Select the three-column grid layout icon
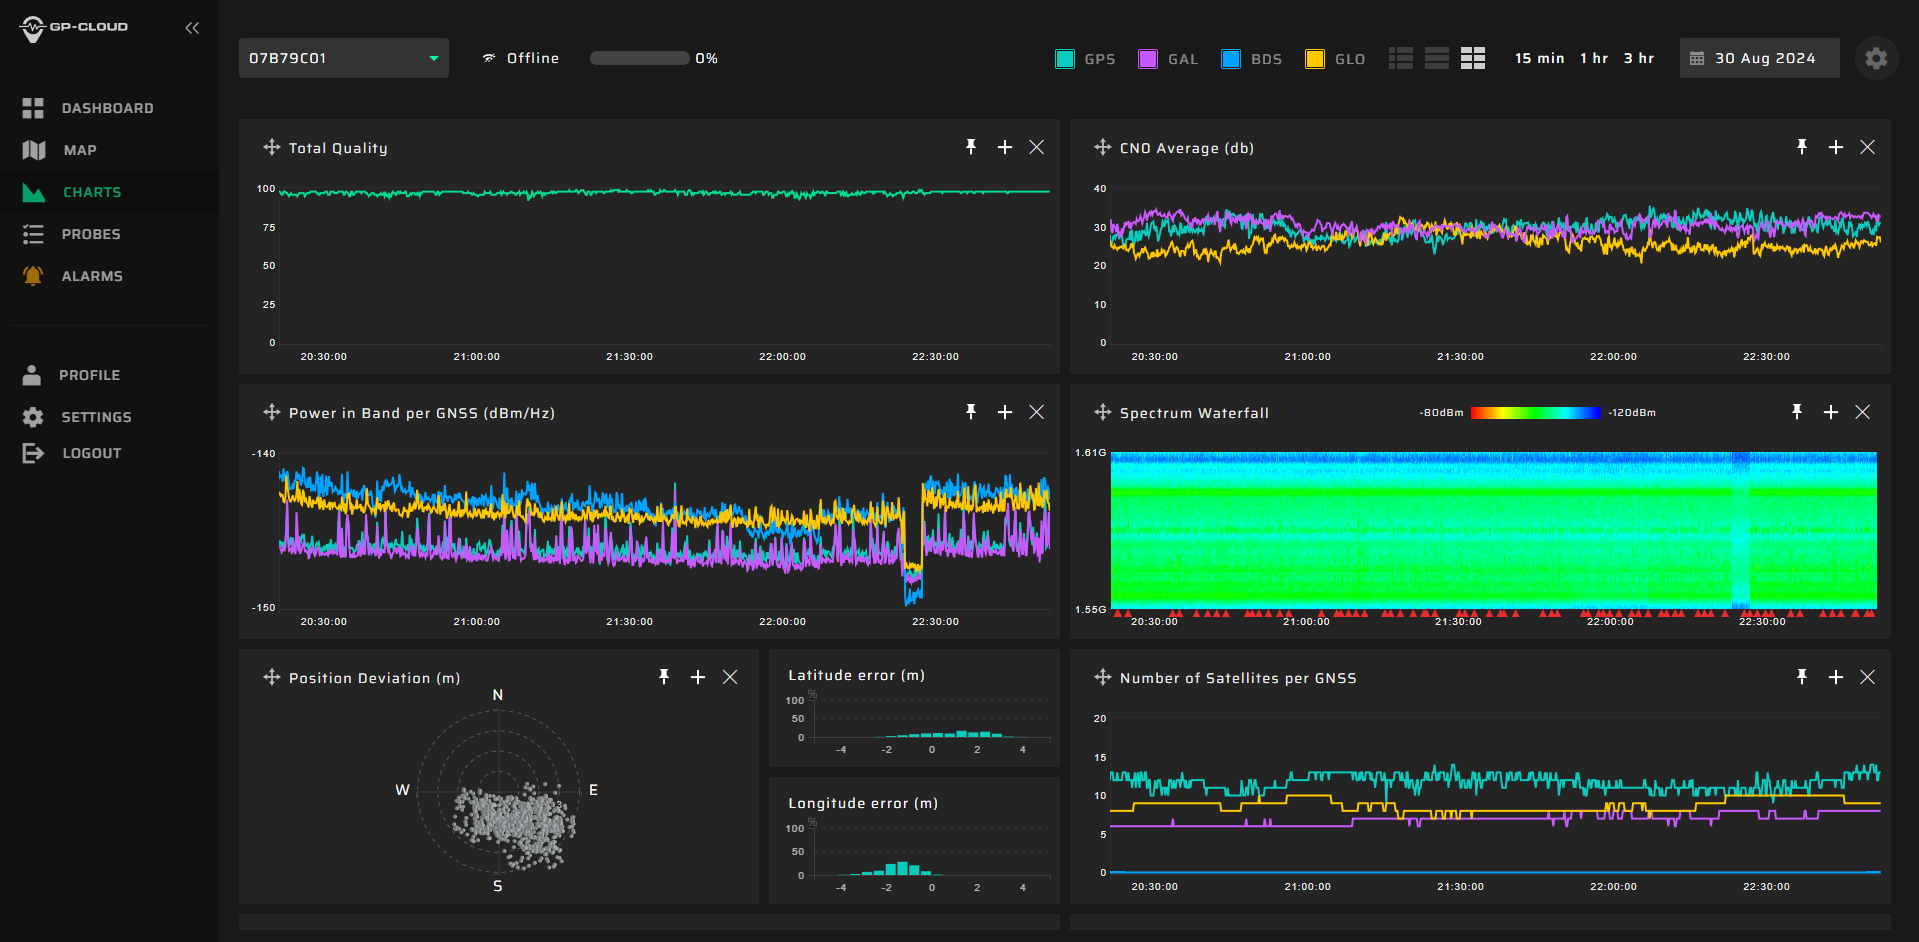 coord(1472,58)
